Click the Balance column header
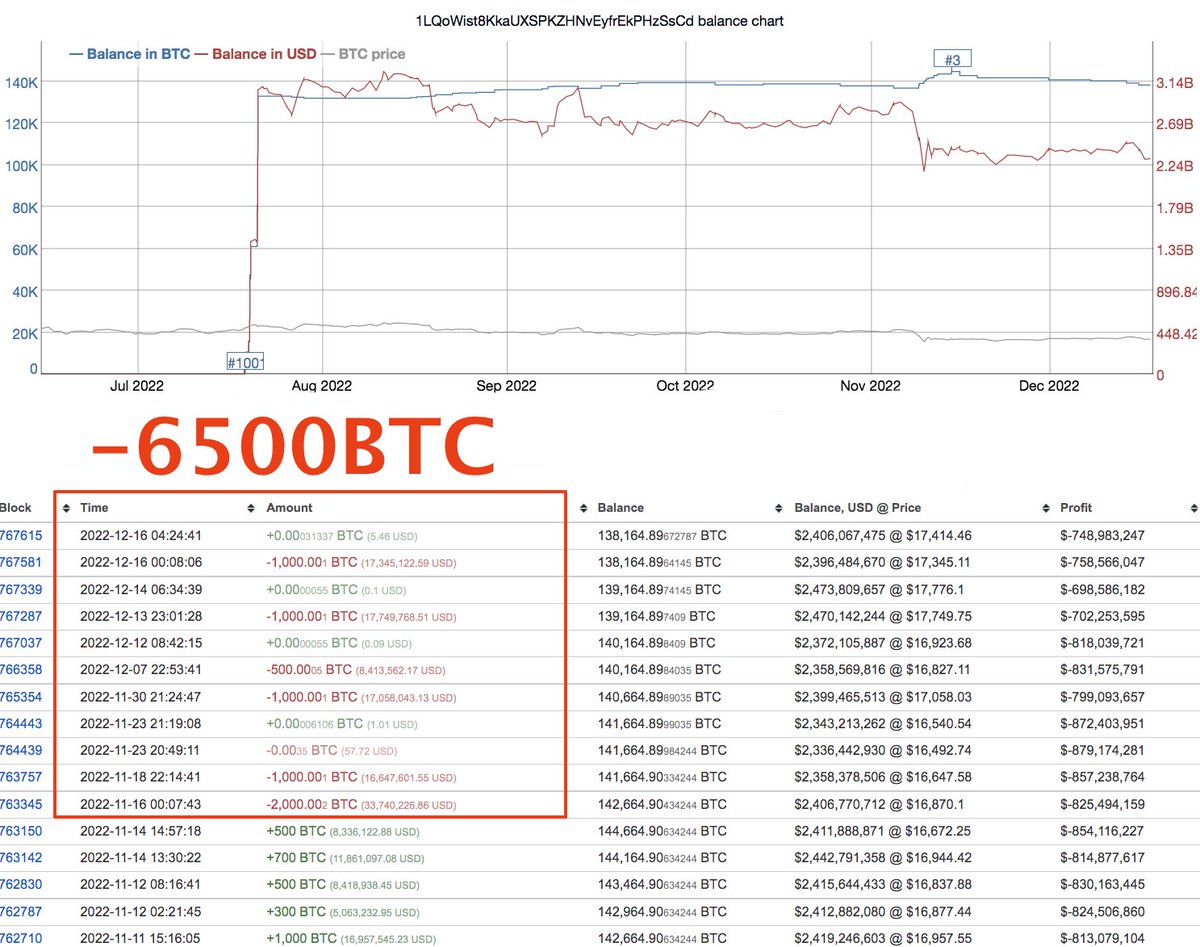The image size is (1200, 947). [x=621, y=508]
